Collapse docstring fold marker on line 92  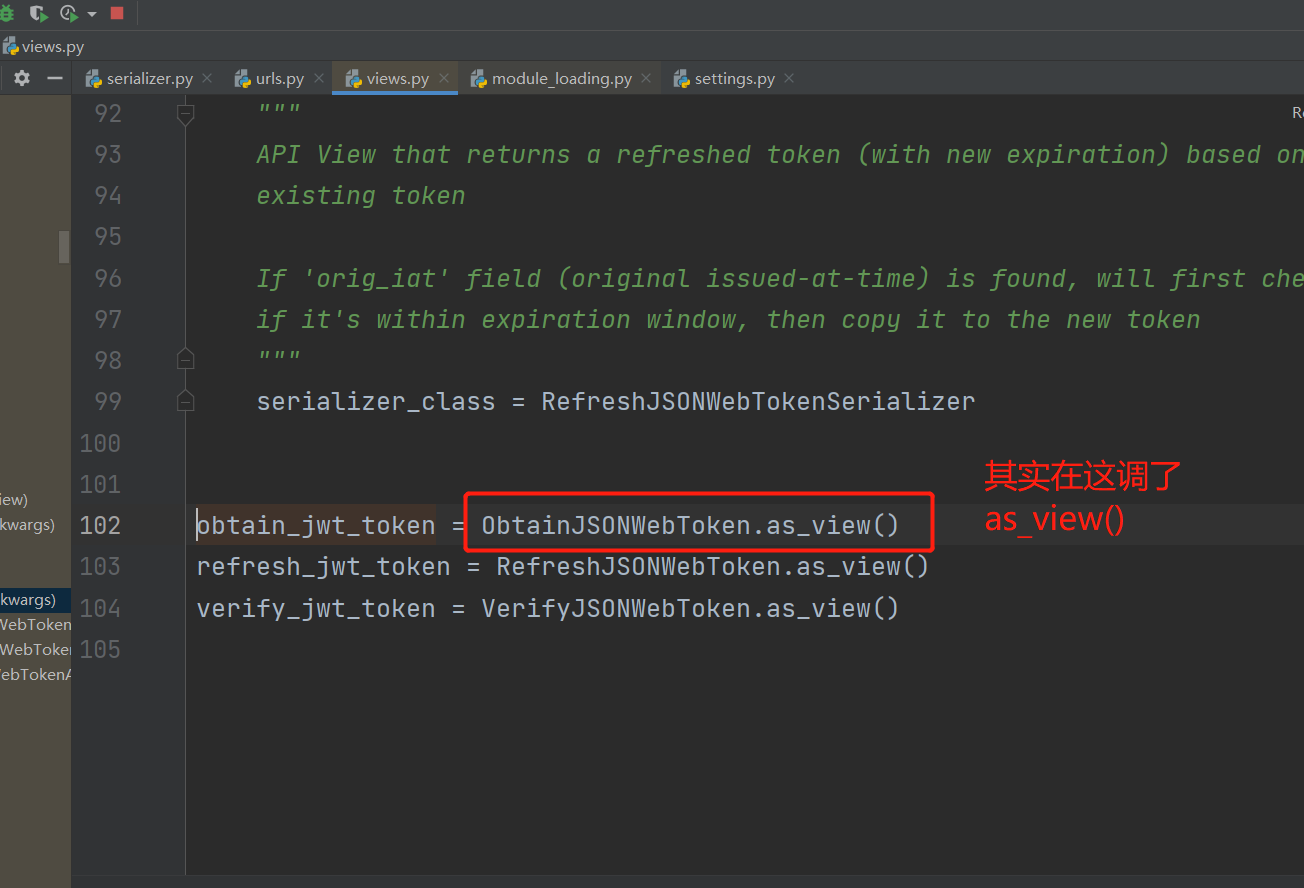[x=185, y=113]
